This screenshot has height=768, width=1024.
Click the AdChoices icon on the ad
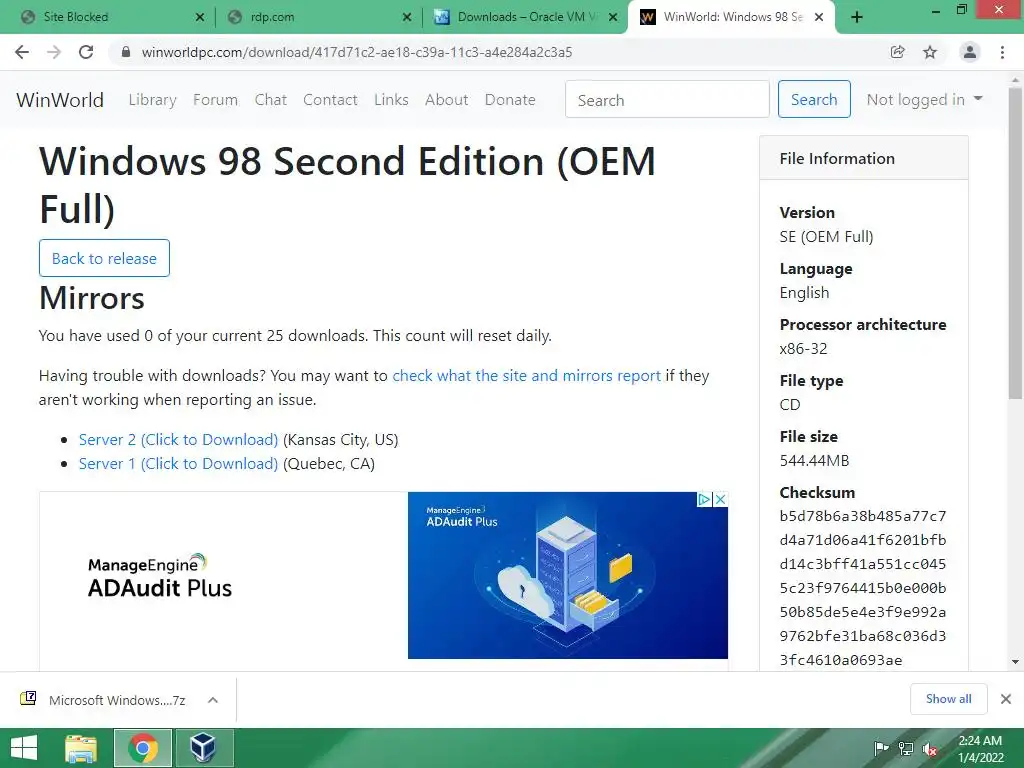[x=704, y=500]
